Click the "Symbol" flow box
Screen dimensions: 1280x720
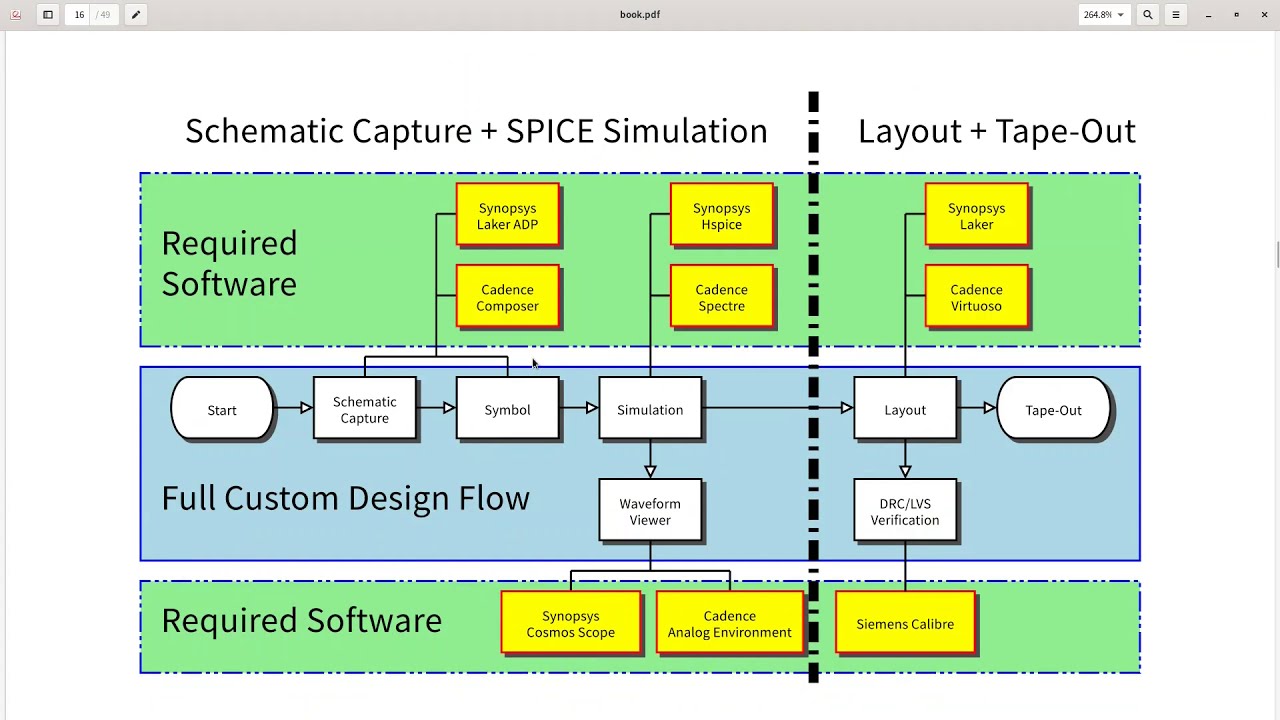(507, 409)
